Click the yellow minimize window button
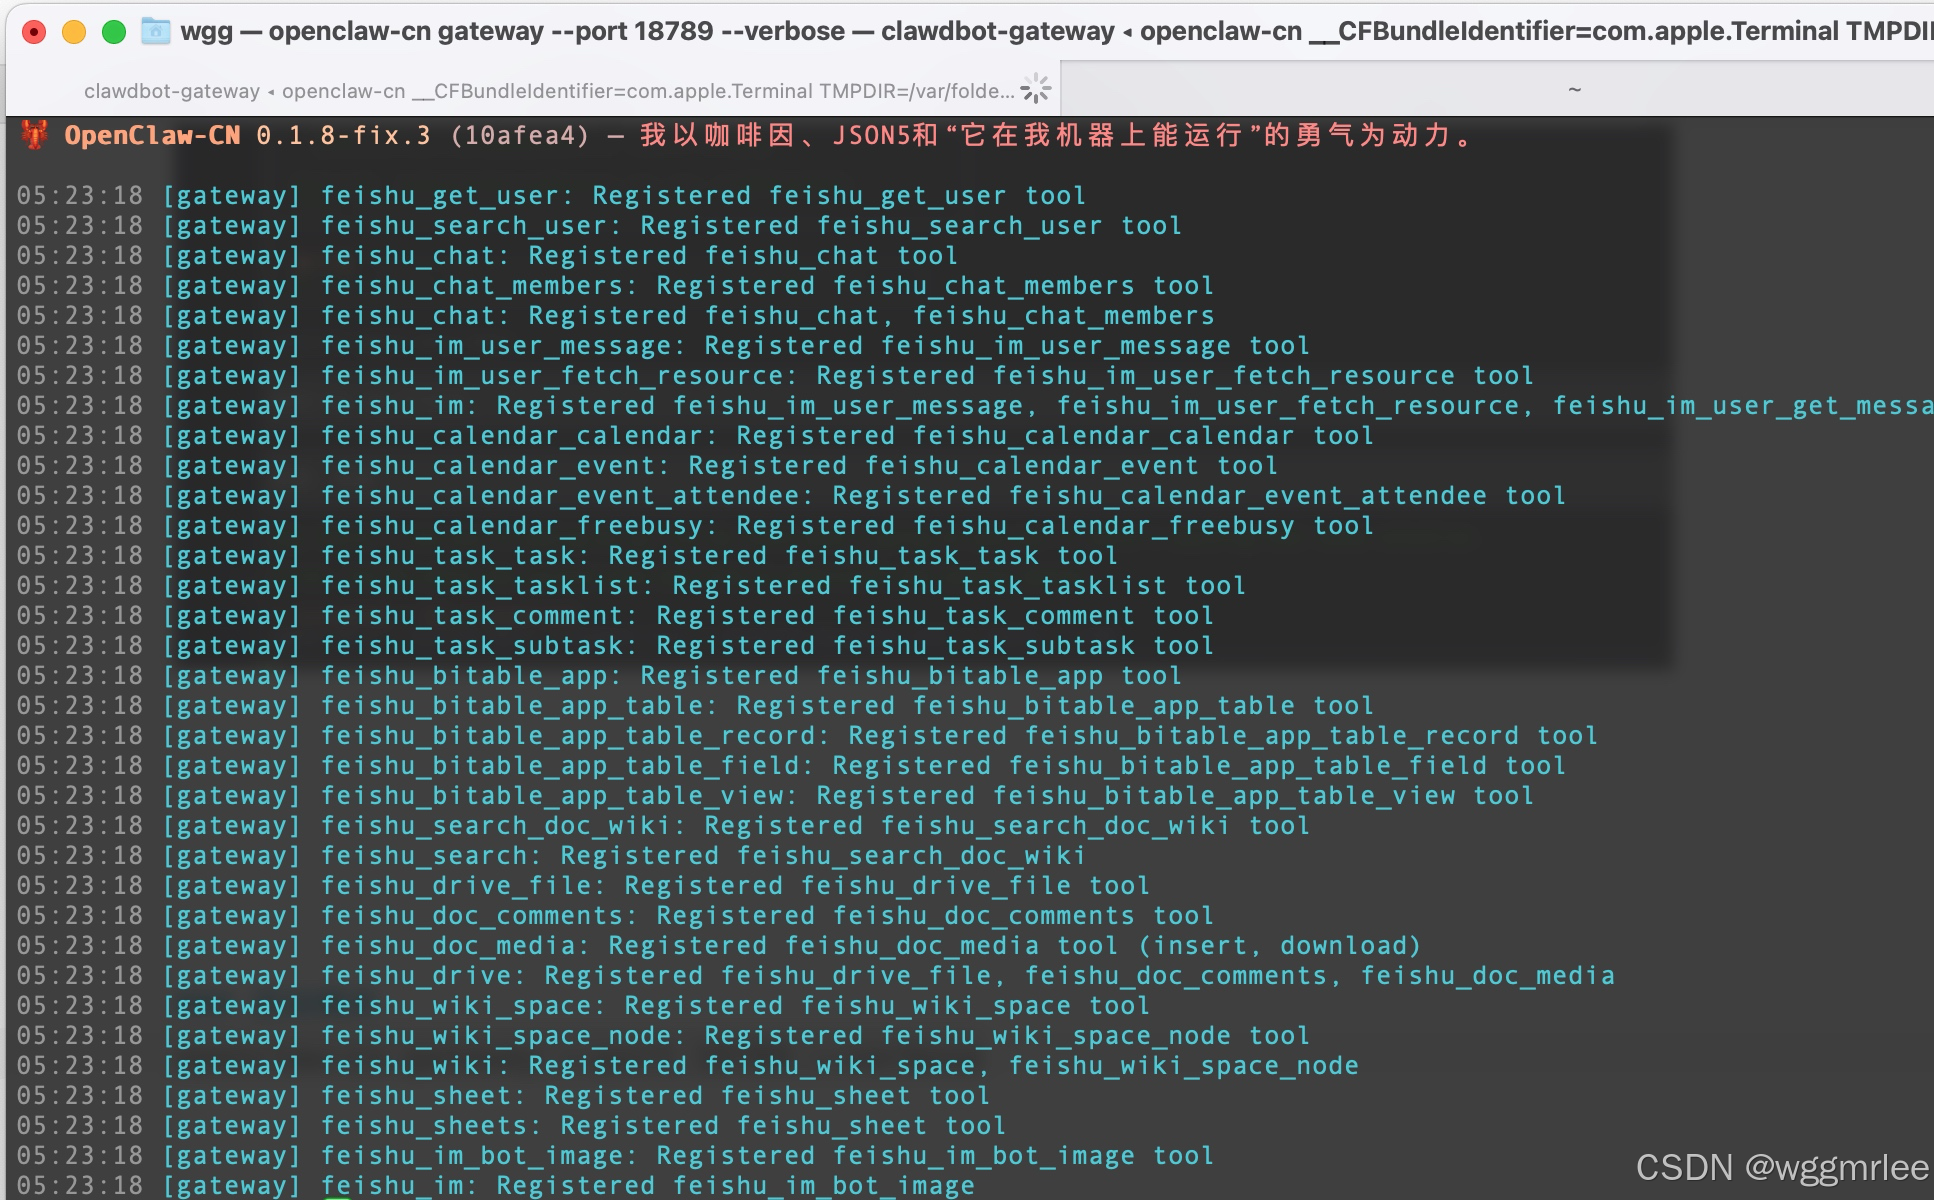Image resolution: width=1934 pixels, height=1200 pixels. click(74, 32)
